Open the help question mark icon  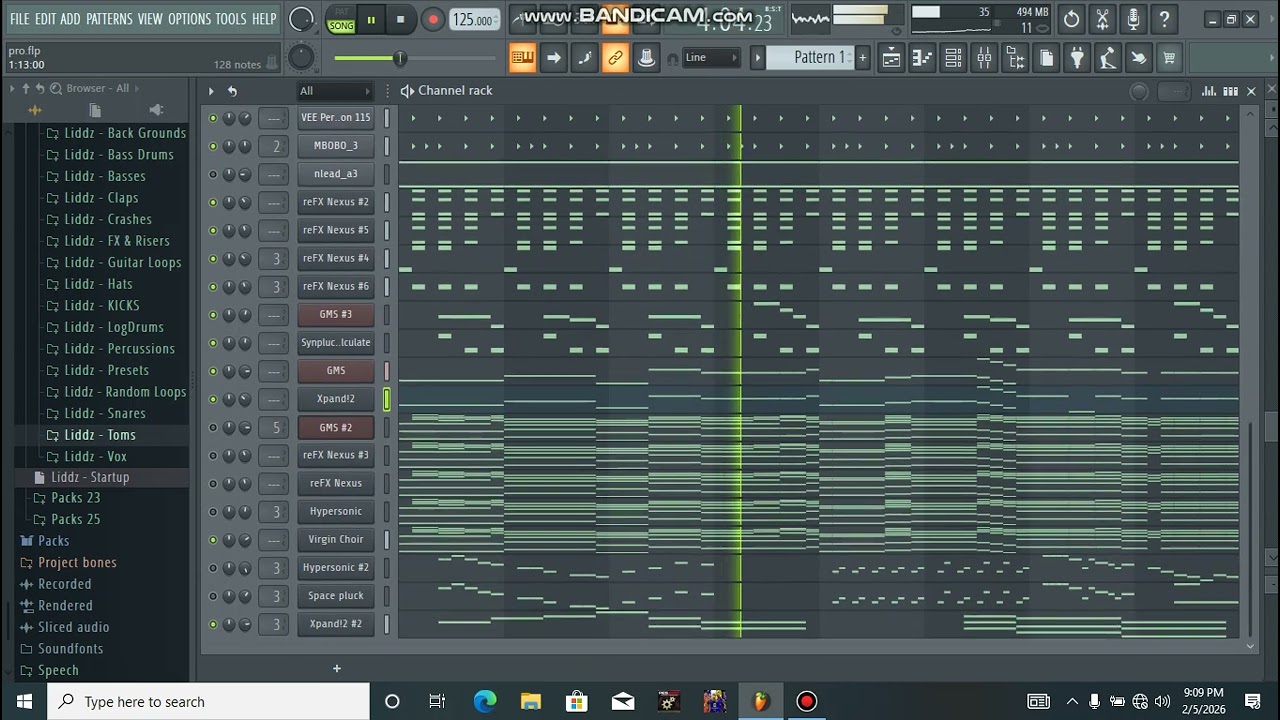[x=1164, y=19]
